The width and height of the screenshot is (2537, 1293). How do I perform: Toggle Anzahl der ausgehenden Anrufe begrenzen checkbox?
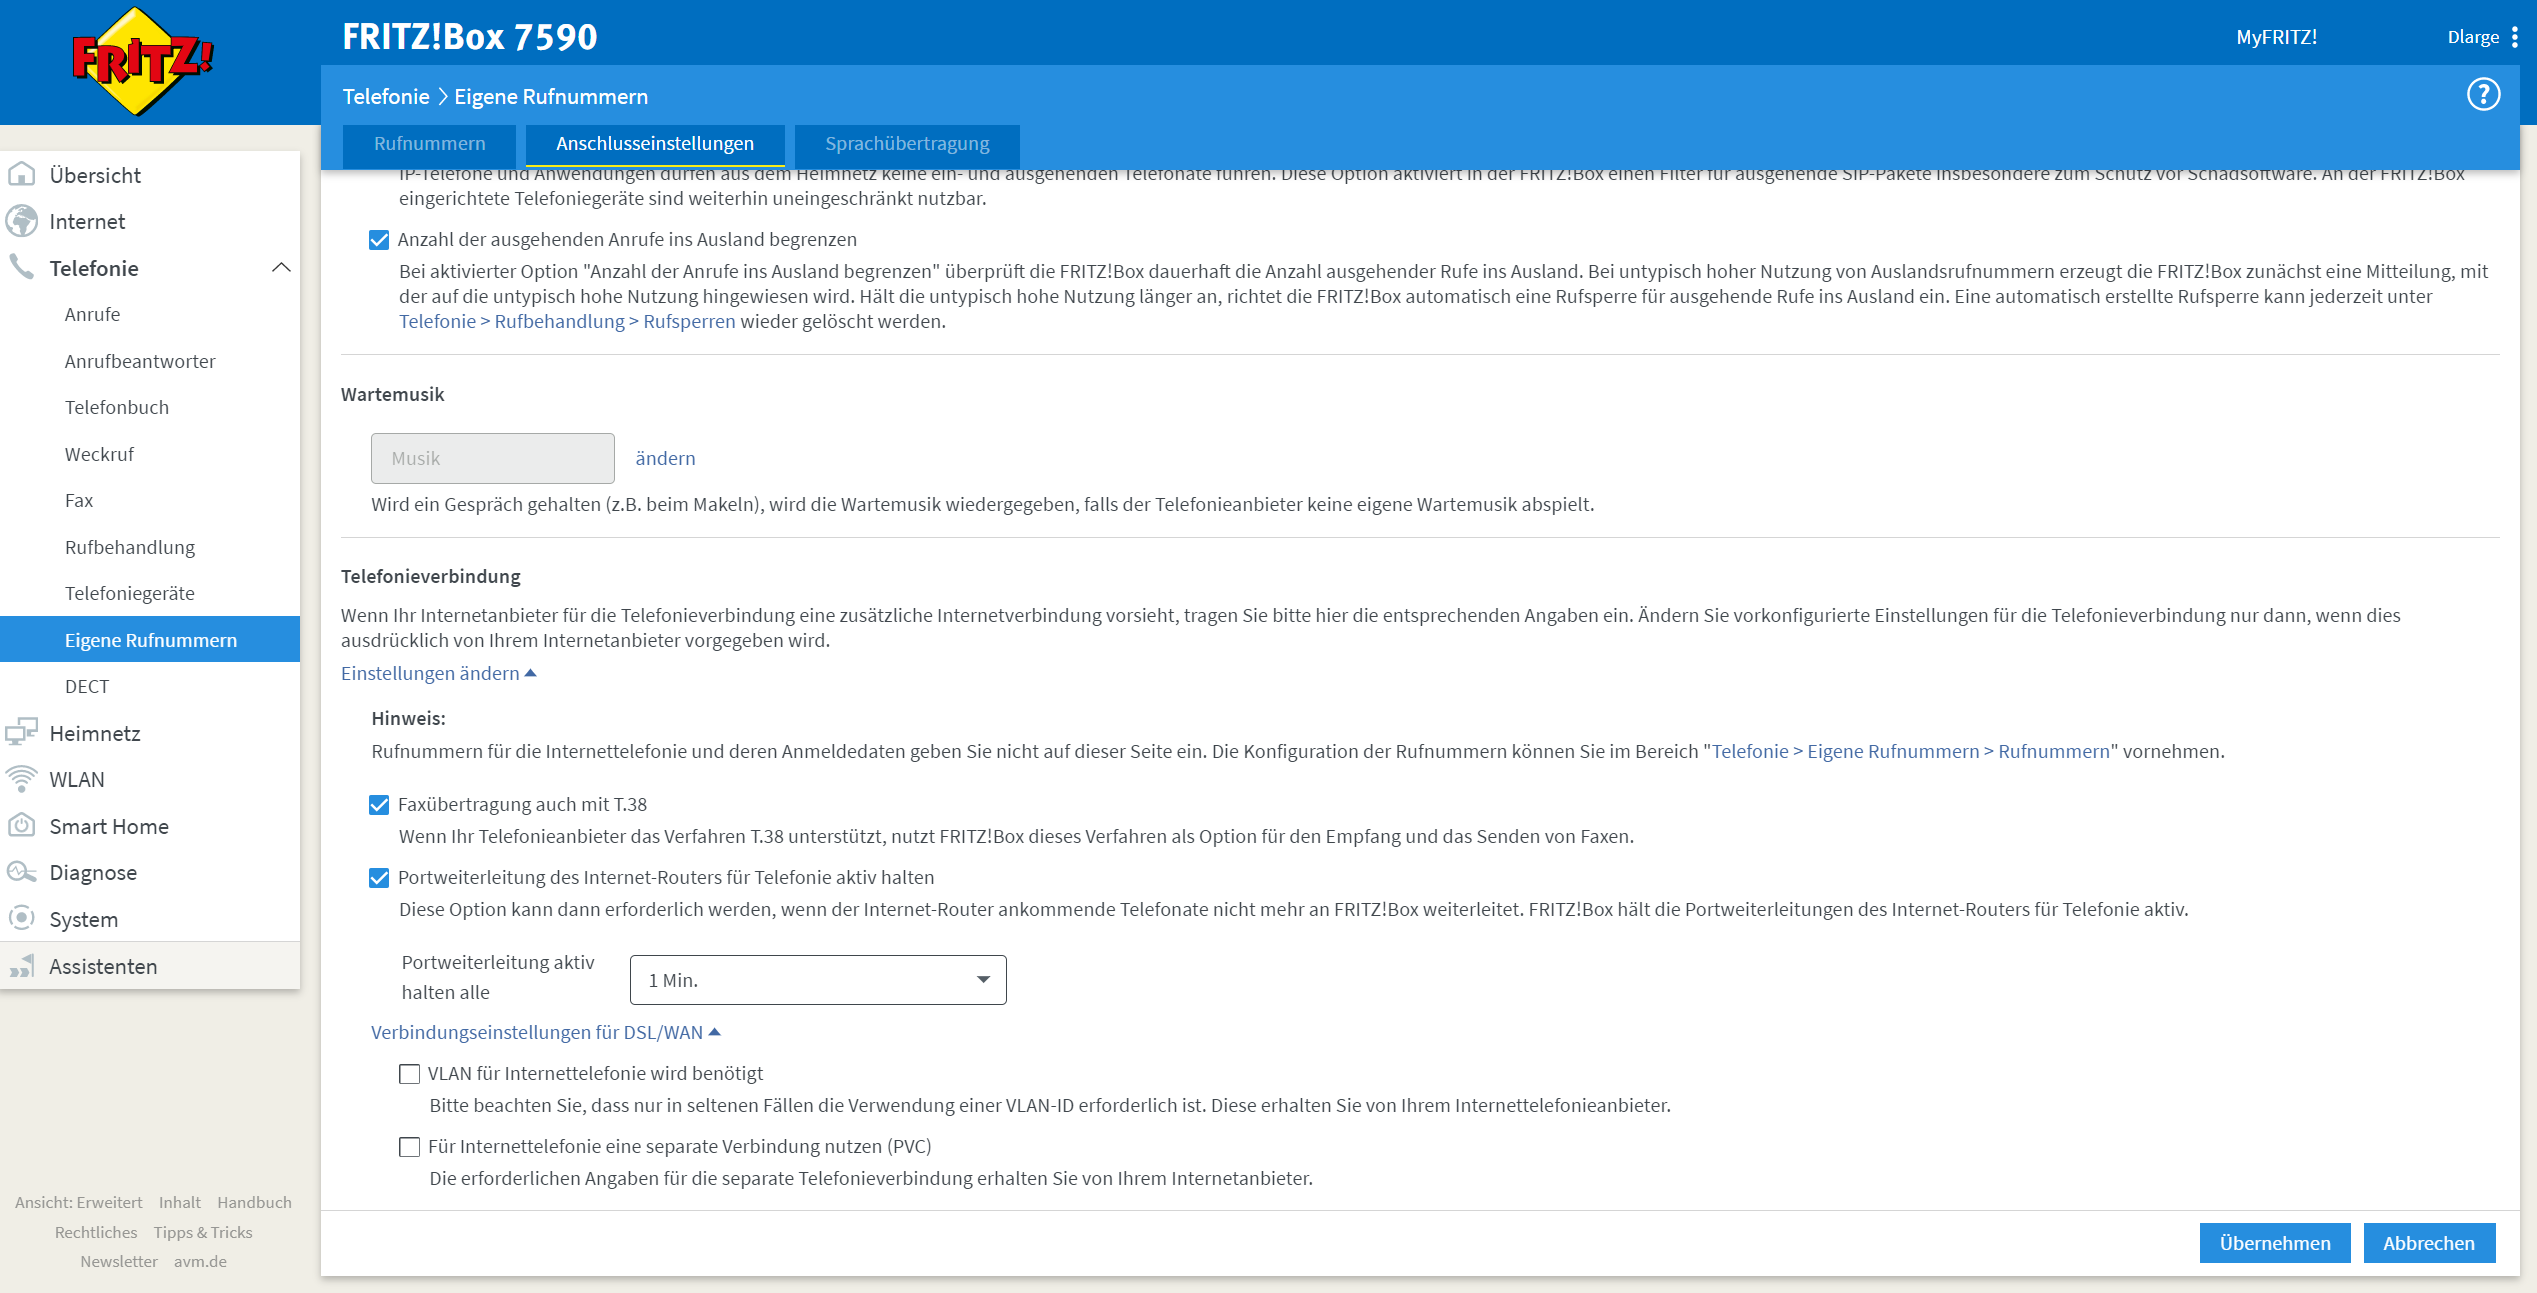click(379, 240)
